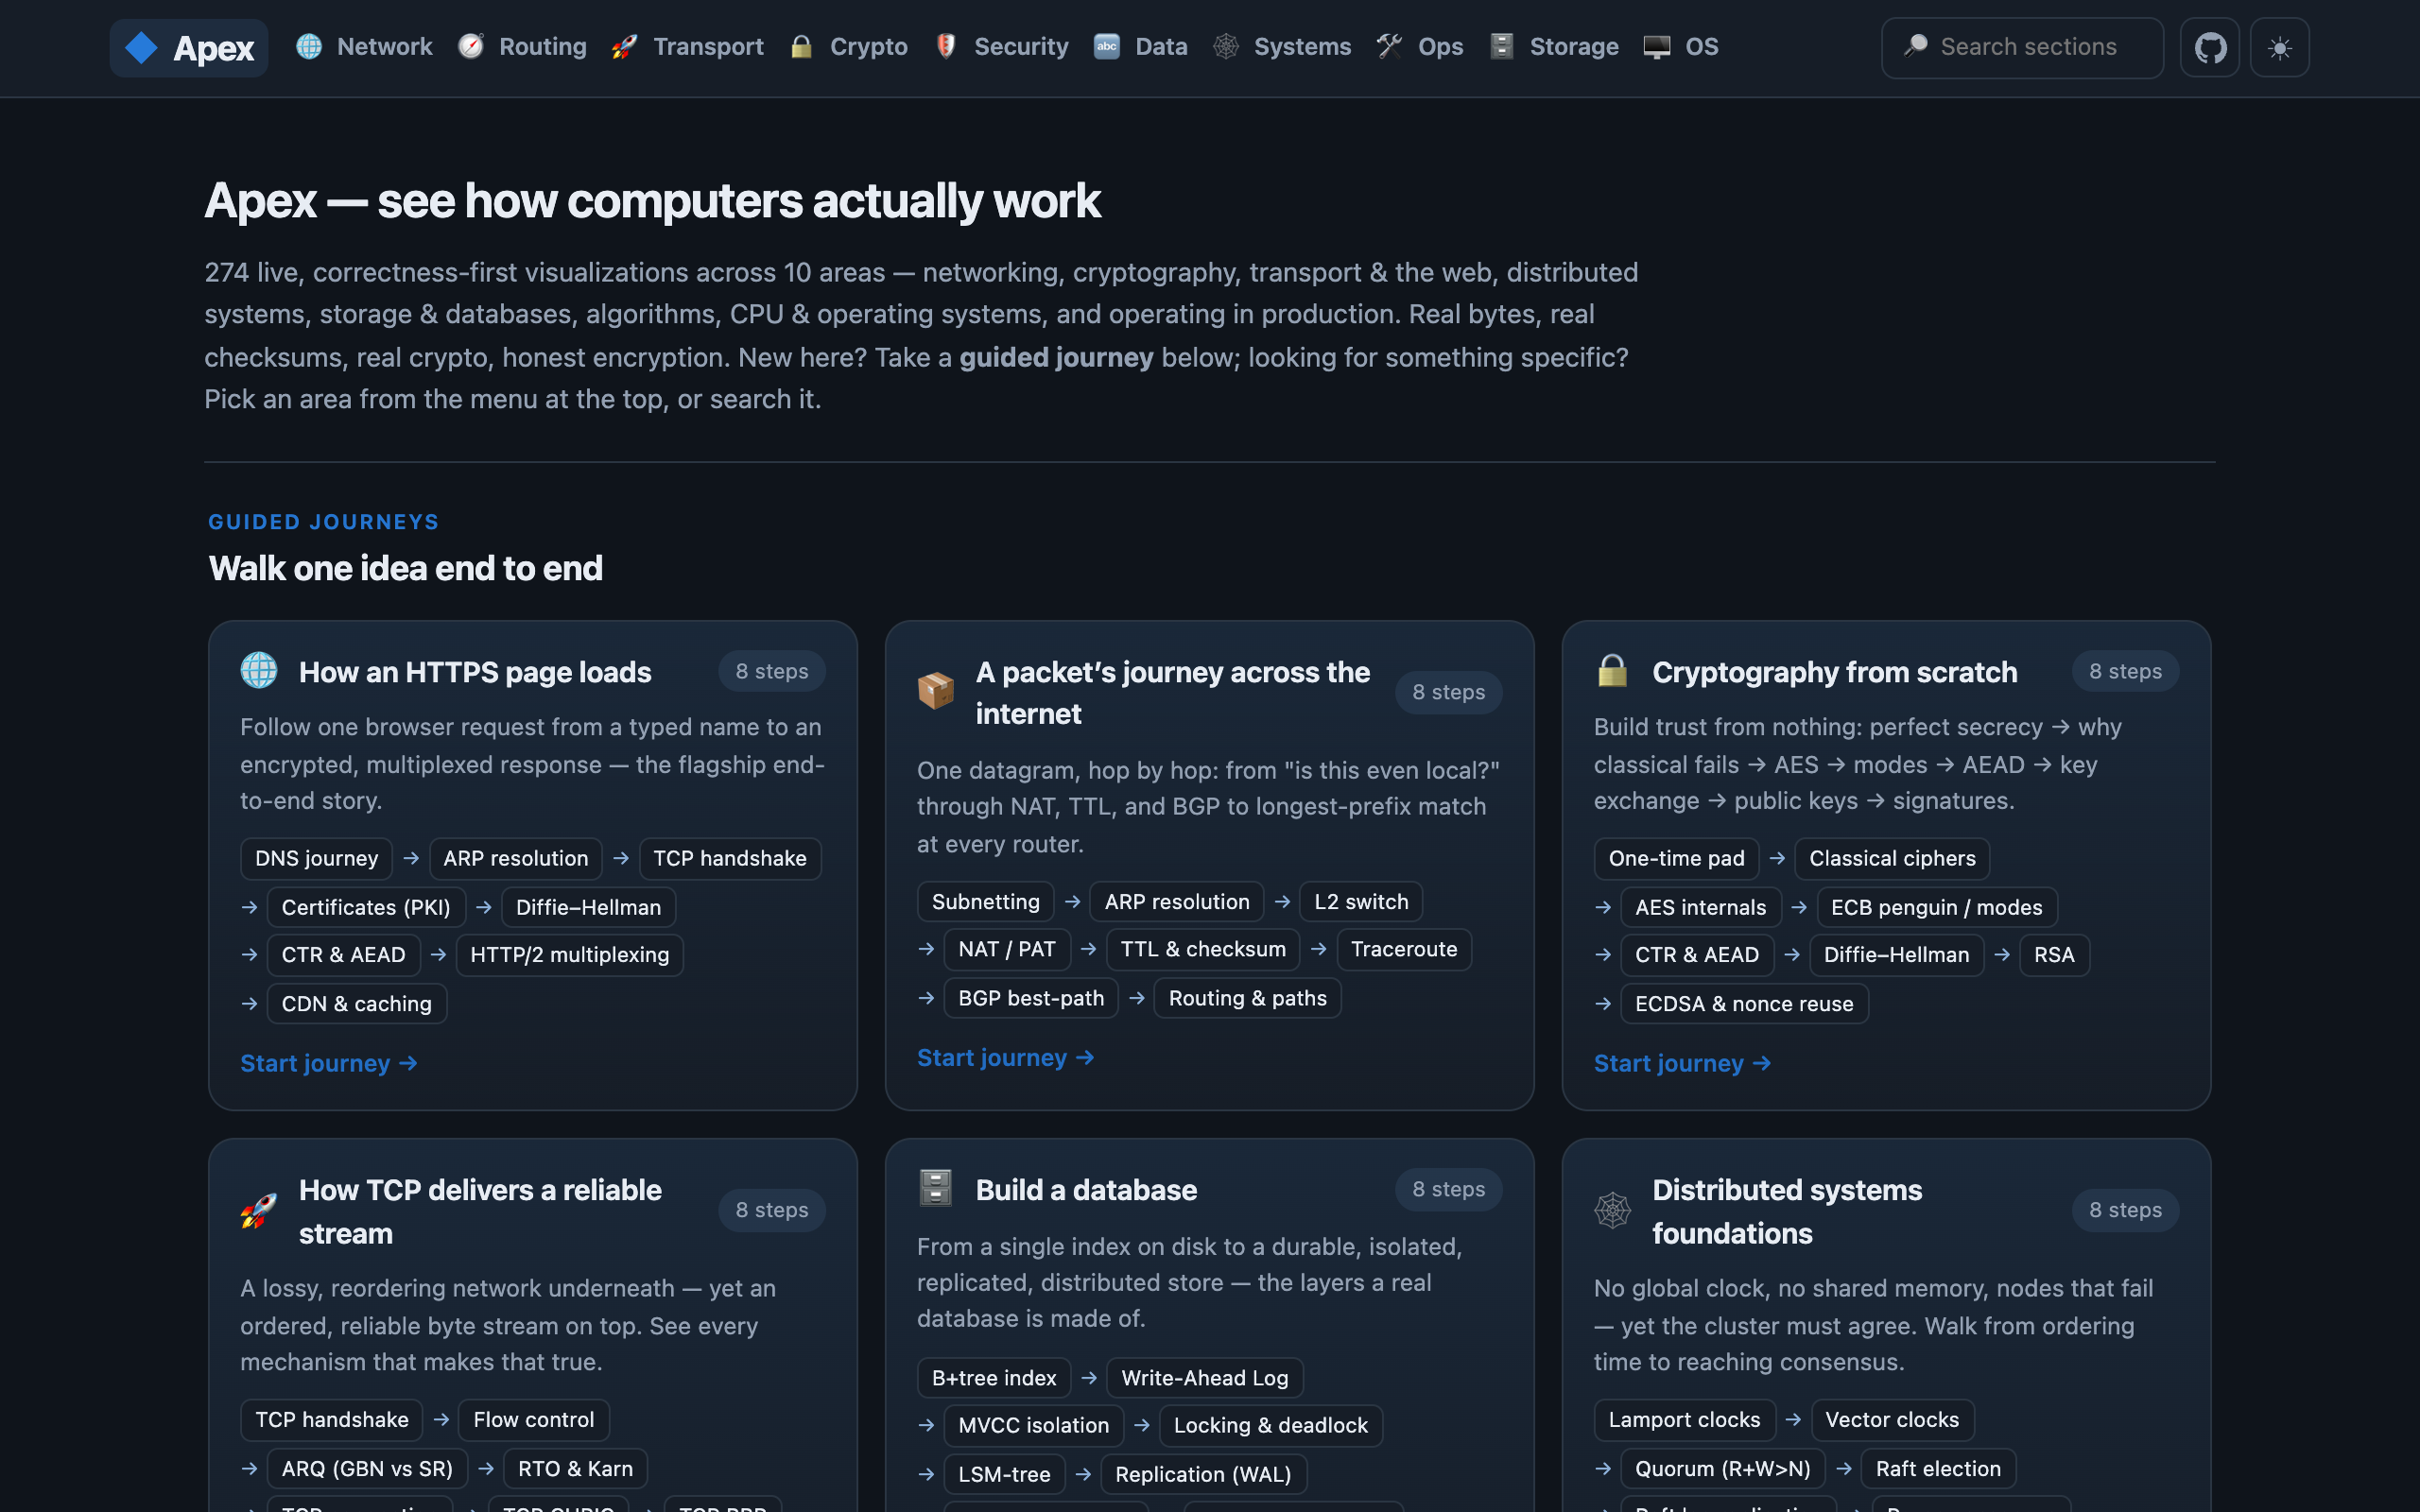Image resolution: width=2420 pixels, height=1512 pixels.
Task: Click the shield icon beside Security
Action: tap(946, 46)
